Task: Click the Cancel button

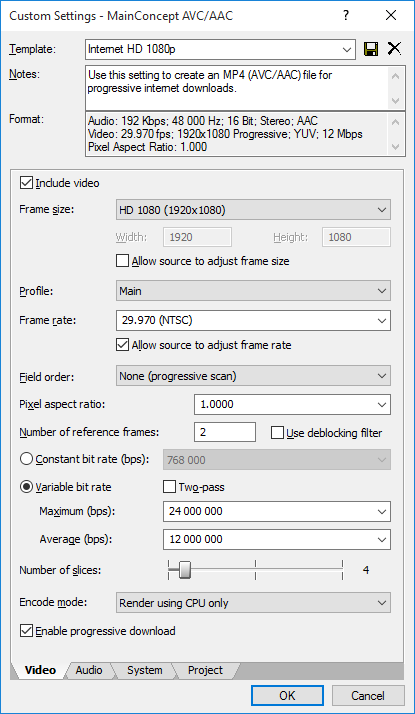Action: [368, 695]
